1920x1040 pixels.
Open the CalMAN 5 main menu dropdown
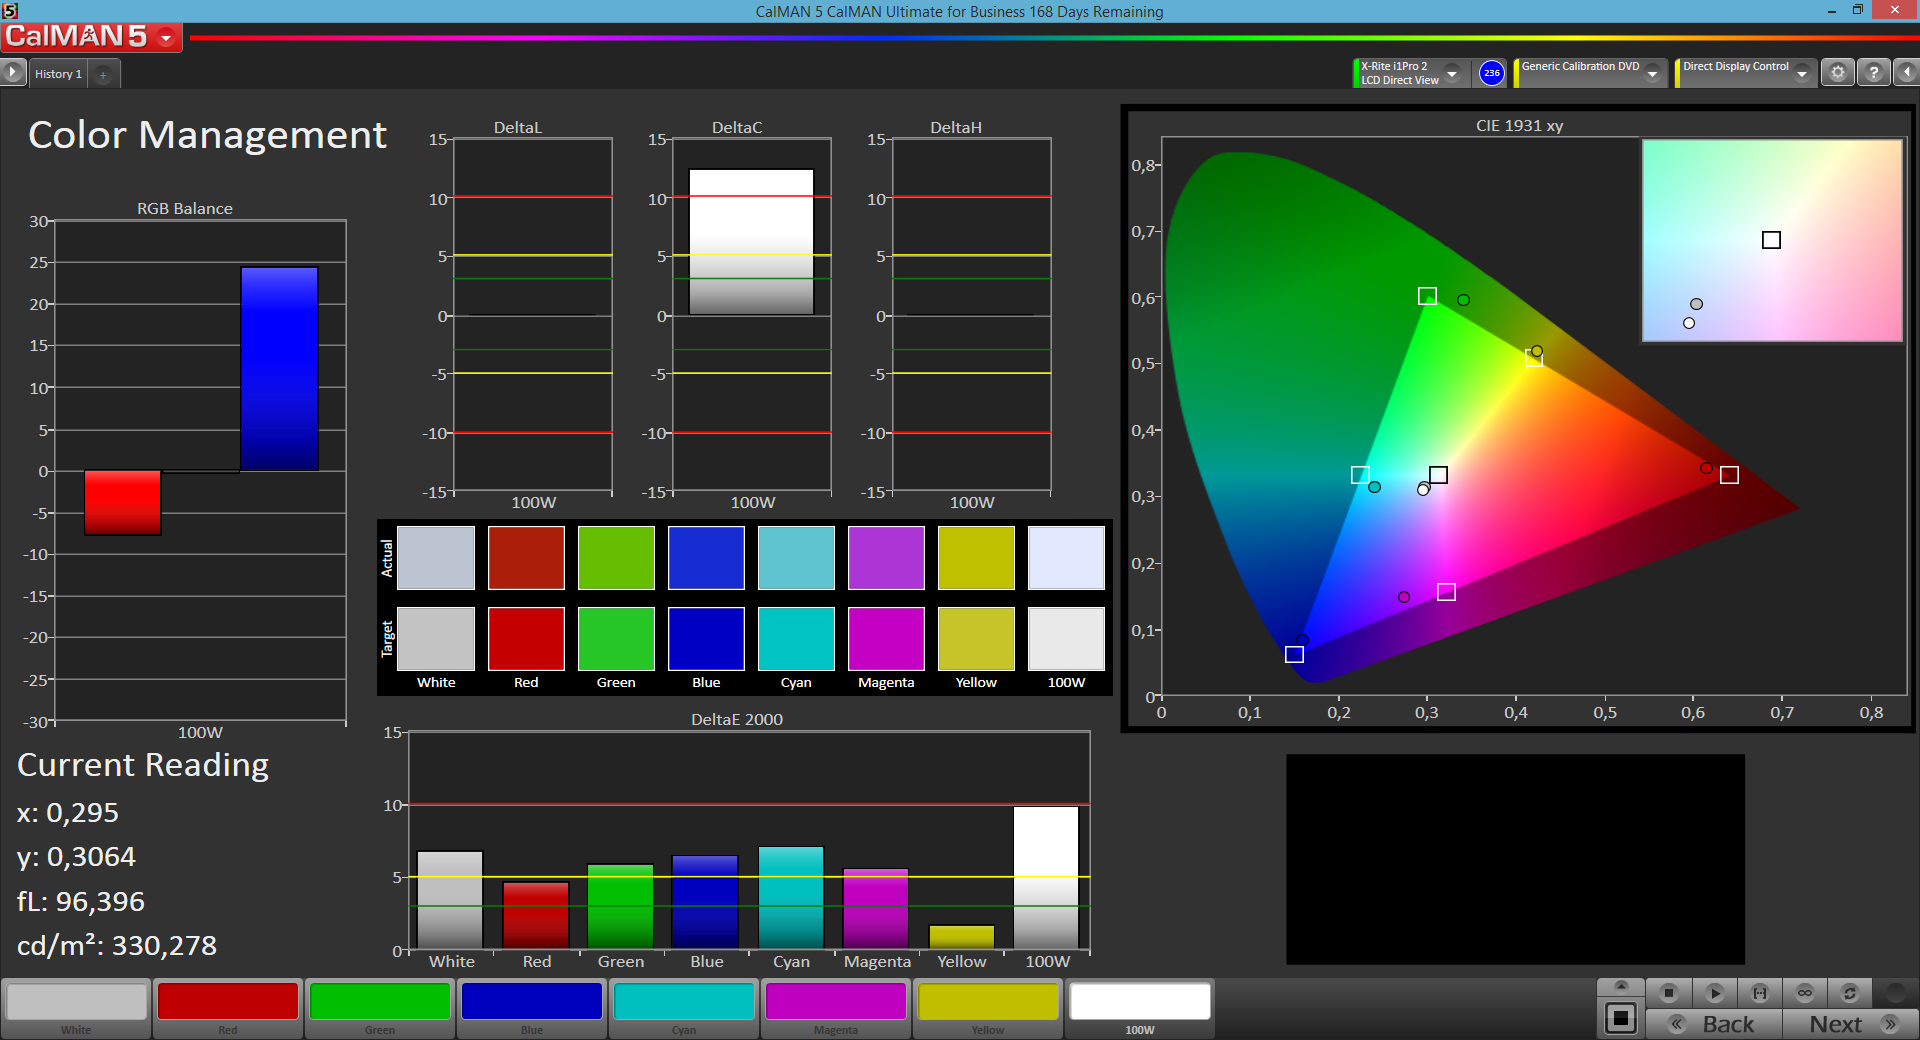166,38
